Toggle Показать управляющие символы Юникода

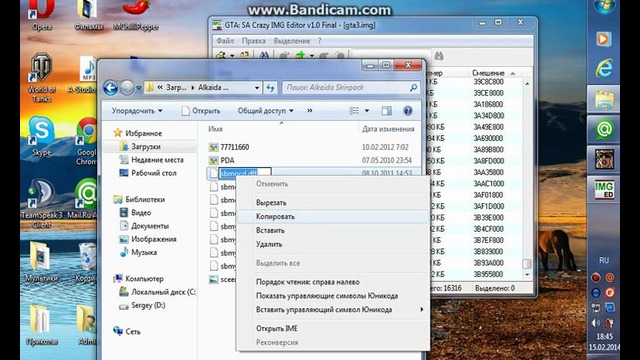coord(327,296)
